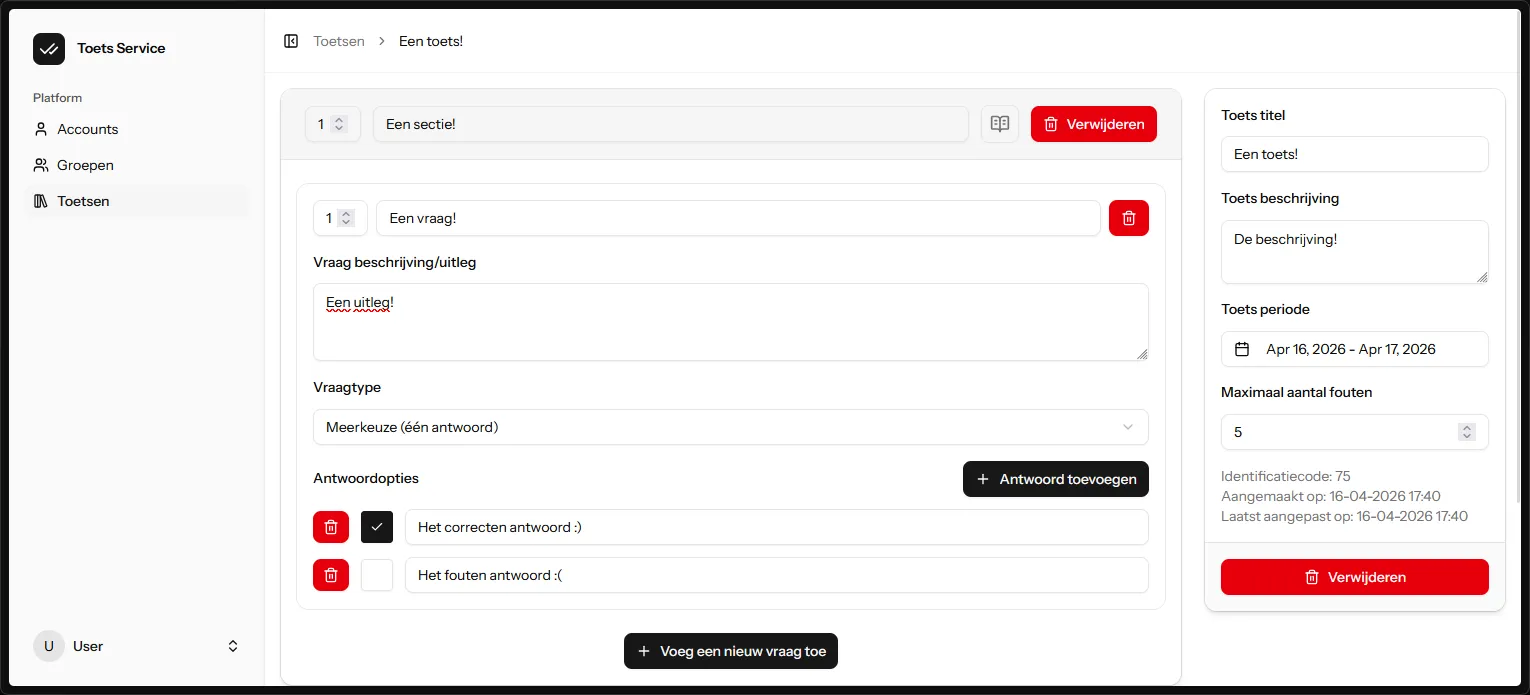Click the calendar icon in Toets periode
The height and width of the screenshot is (695, 1530).
click(x=1242, y=349)
